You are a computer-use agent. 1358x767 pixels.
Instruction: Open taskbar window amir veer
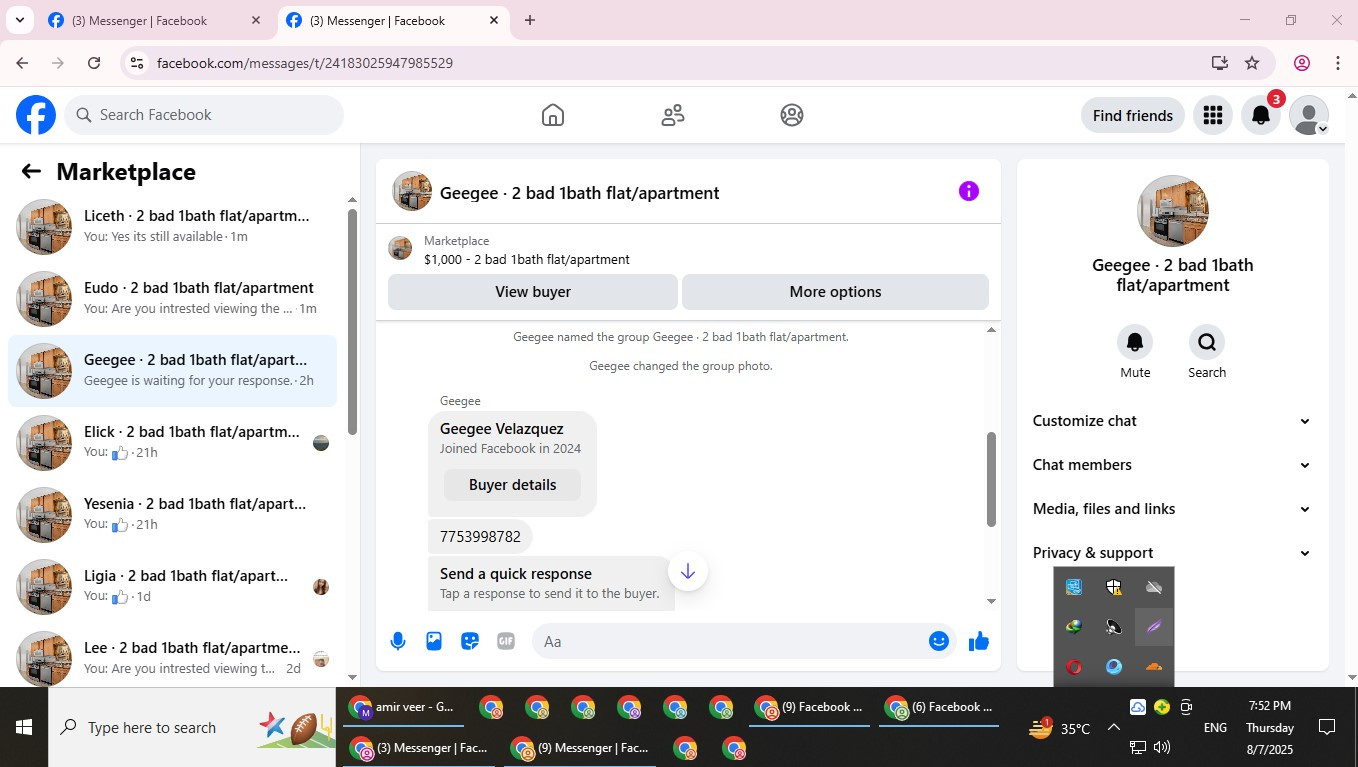click(403, 707)
